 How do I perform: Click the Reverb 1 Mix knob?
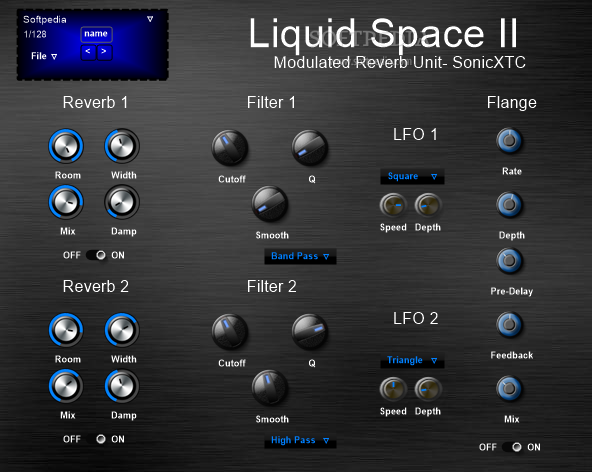click(x=66, y=202)
